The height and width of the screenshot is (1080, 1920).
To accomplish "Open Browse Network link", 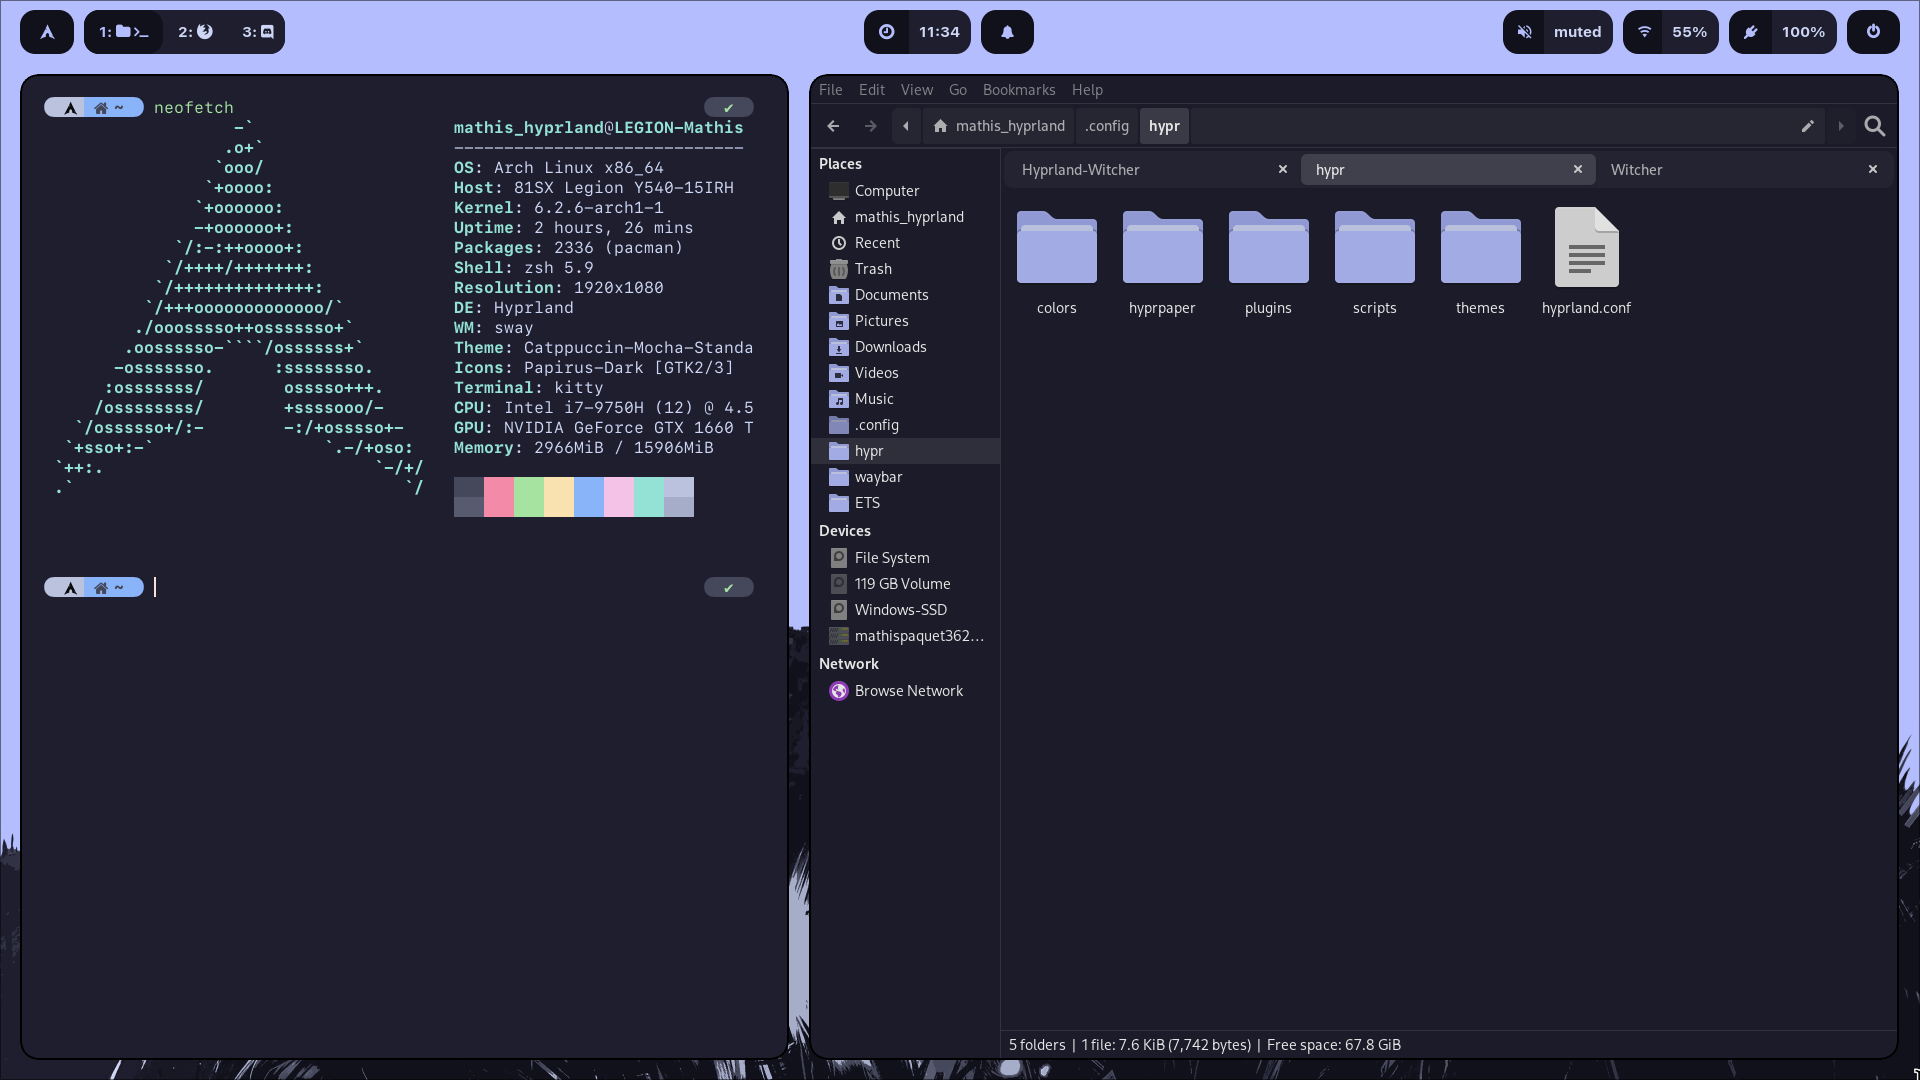I will tap(908, 691).
